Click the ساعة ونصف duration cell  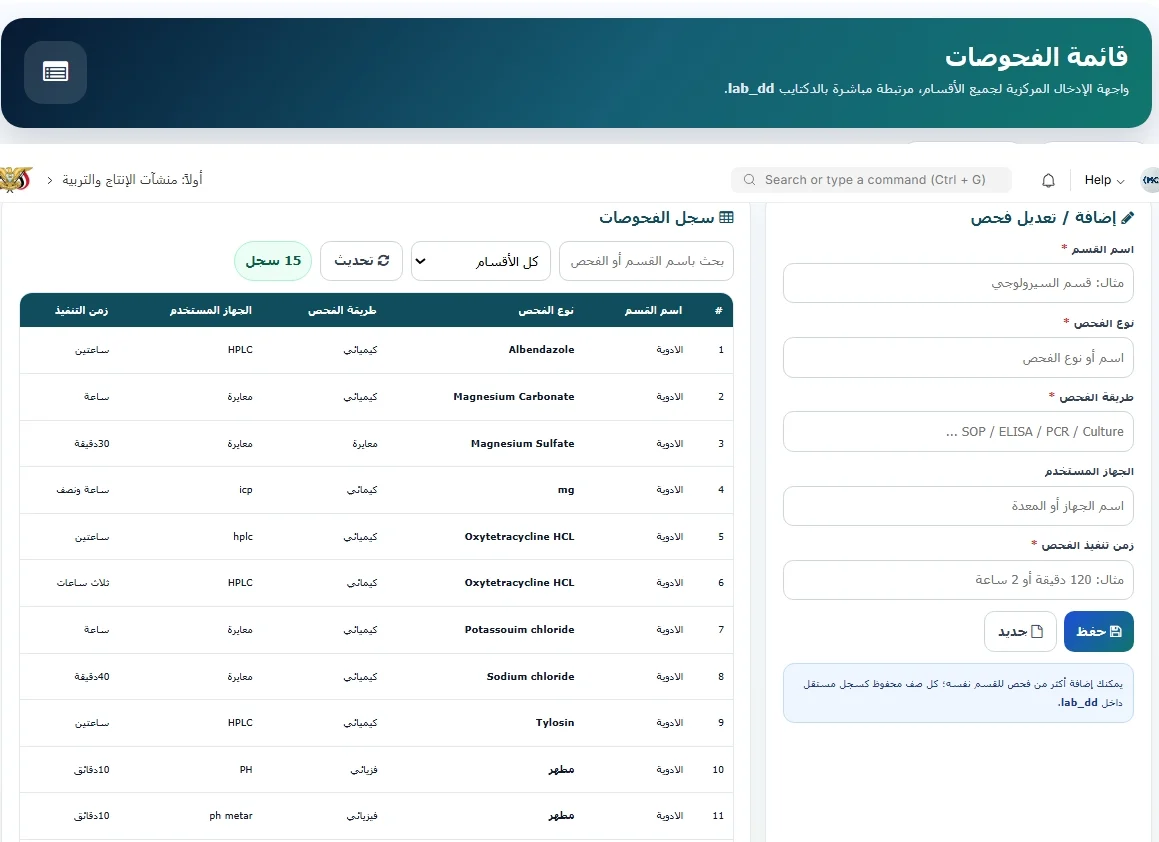click(x=83, y=490)
